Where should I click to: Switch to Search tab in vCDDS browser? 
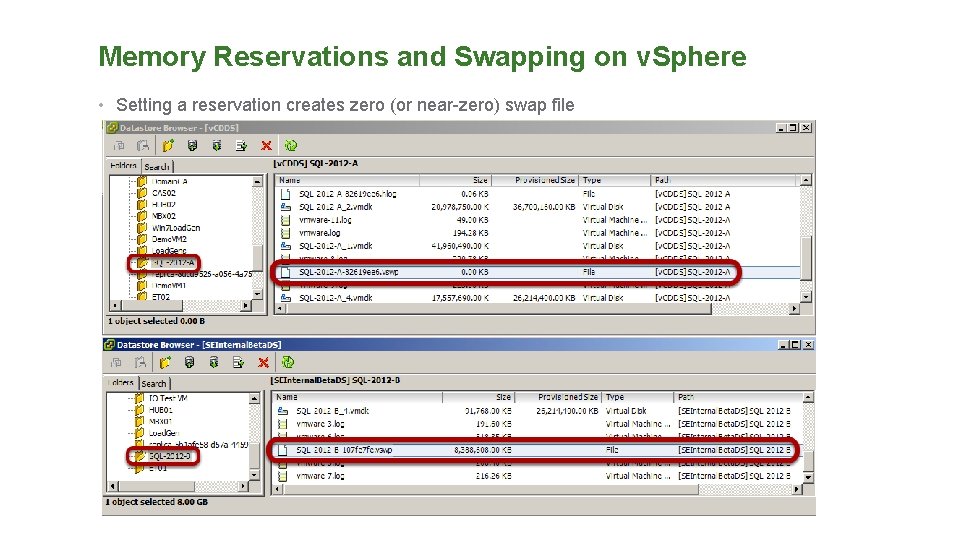[x=157, y=167]
